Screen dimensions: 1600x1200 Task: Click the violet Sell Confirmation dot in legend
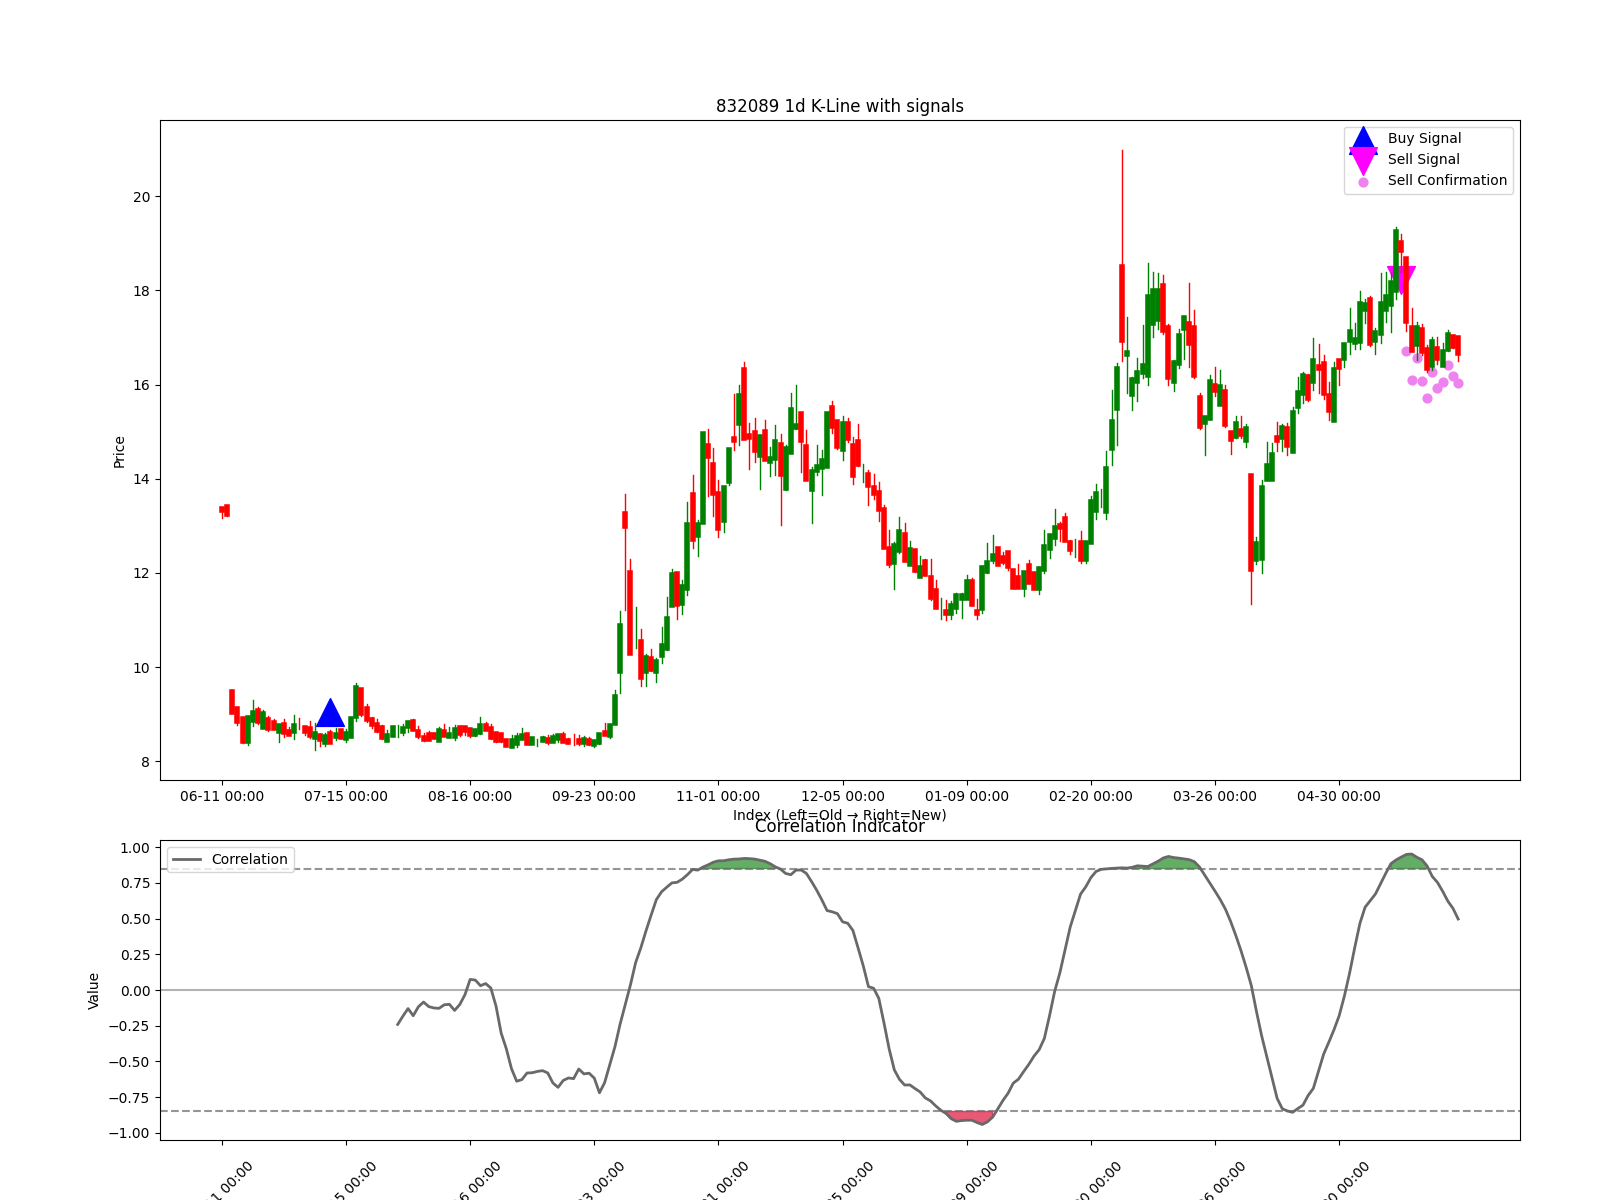click(x=1363, y=182)
